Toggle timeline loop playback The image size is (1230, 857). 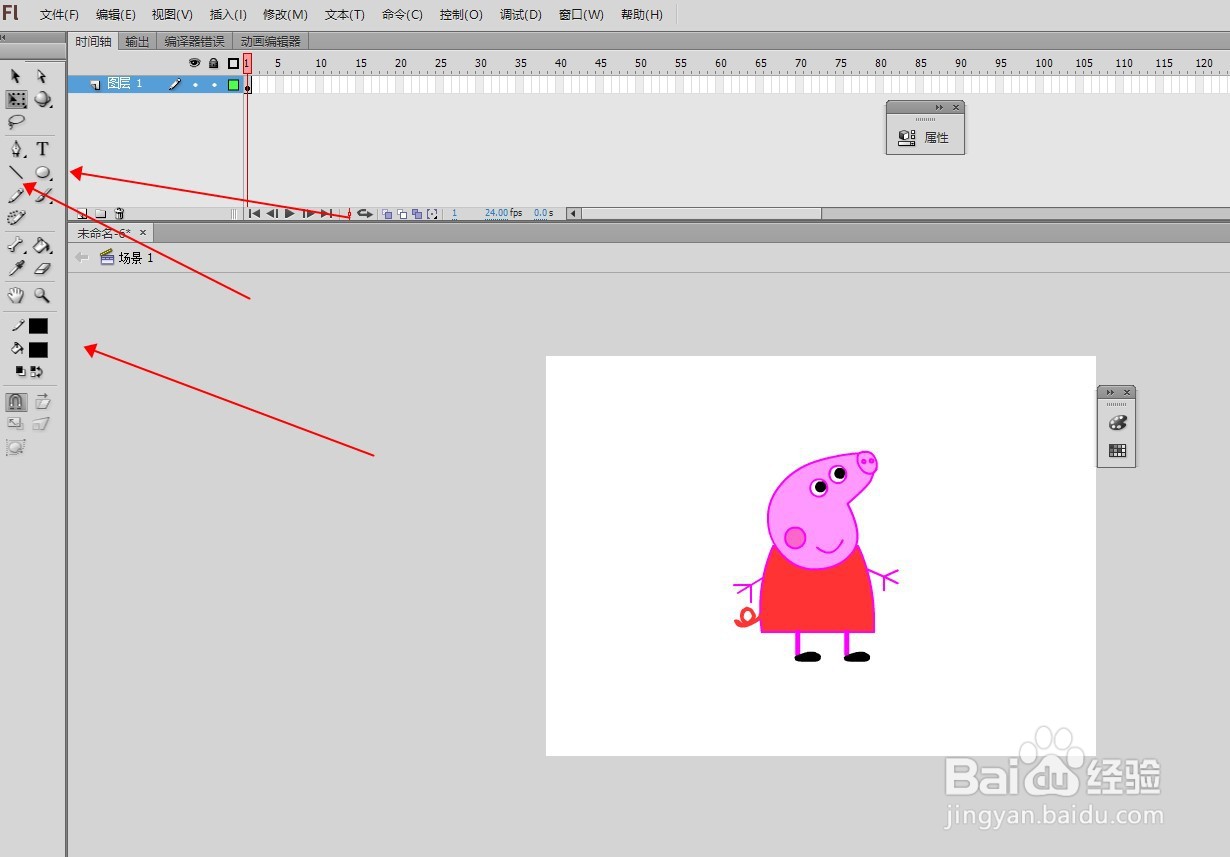pos(365,213)
